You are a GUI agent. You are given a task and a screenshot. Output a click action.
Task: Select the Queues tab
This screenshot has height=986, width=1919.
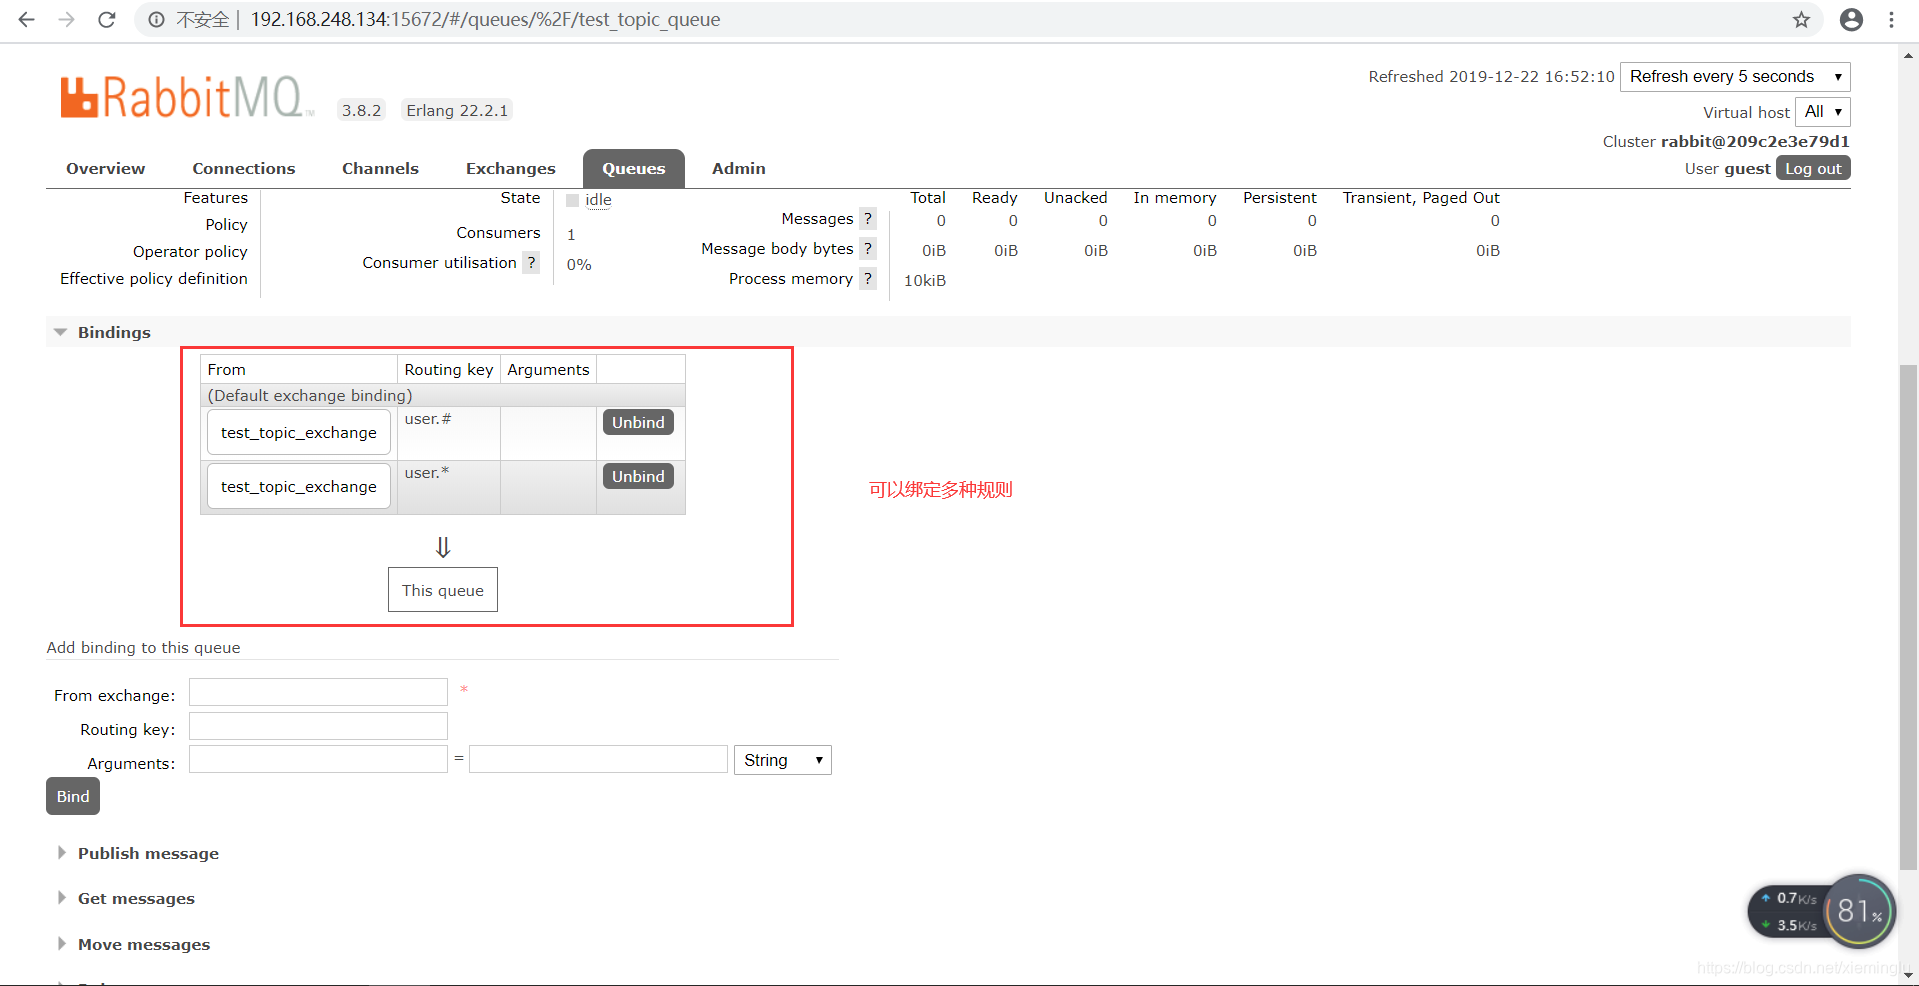(x=634, y=169)
